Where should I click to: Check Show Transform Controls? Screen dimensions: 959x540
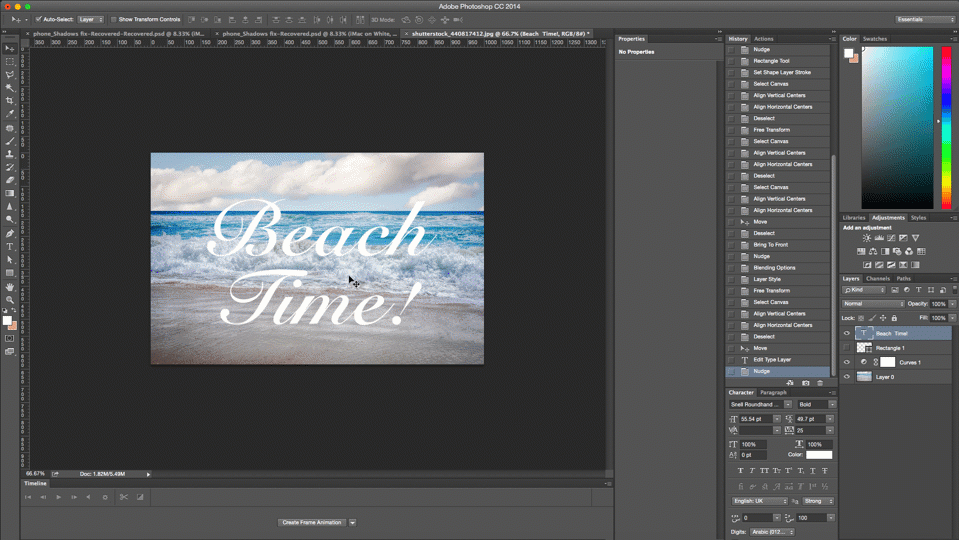[x=114, y=19]
